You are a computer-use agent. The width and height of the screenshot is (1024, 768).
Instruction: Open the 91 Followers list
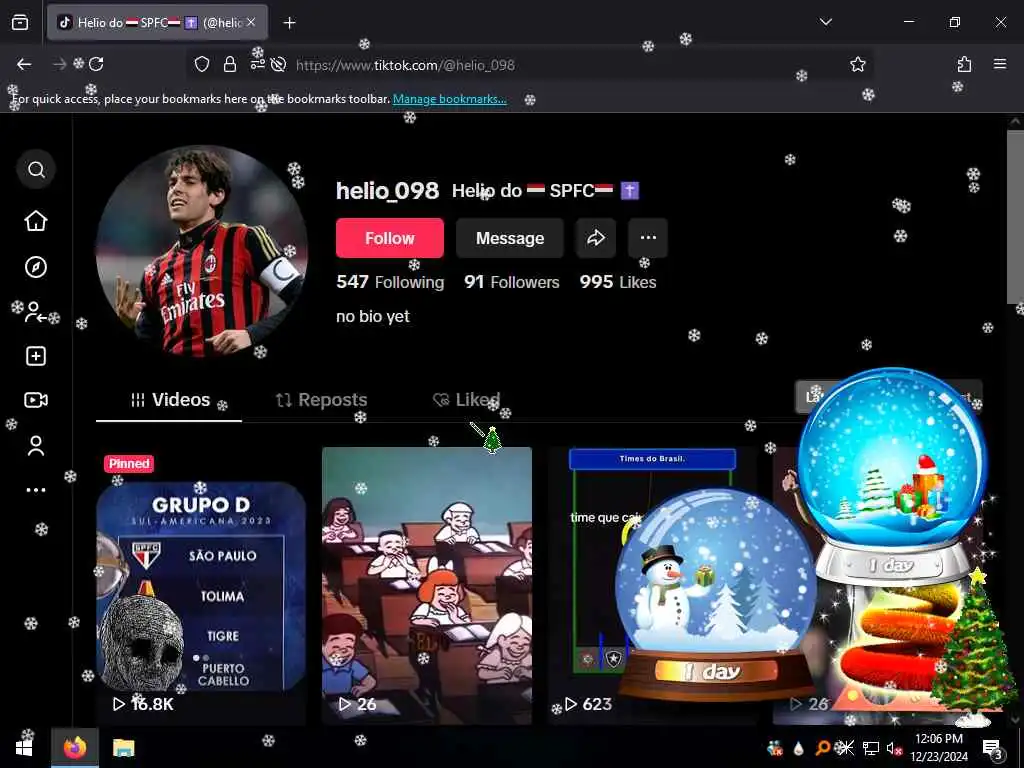pyautogui.click(x=511, y=282)
